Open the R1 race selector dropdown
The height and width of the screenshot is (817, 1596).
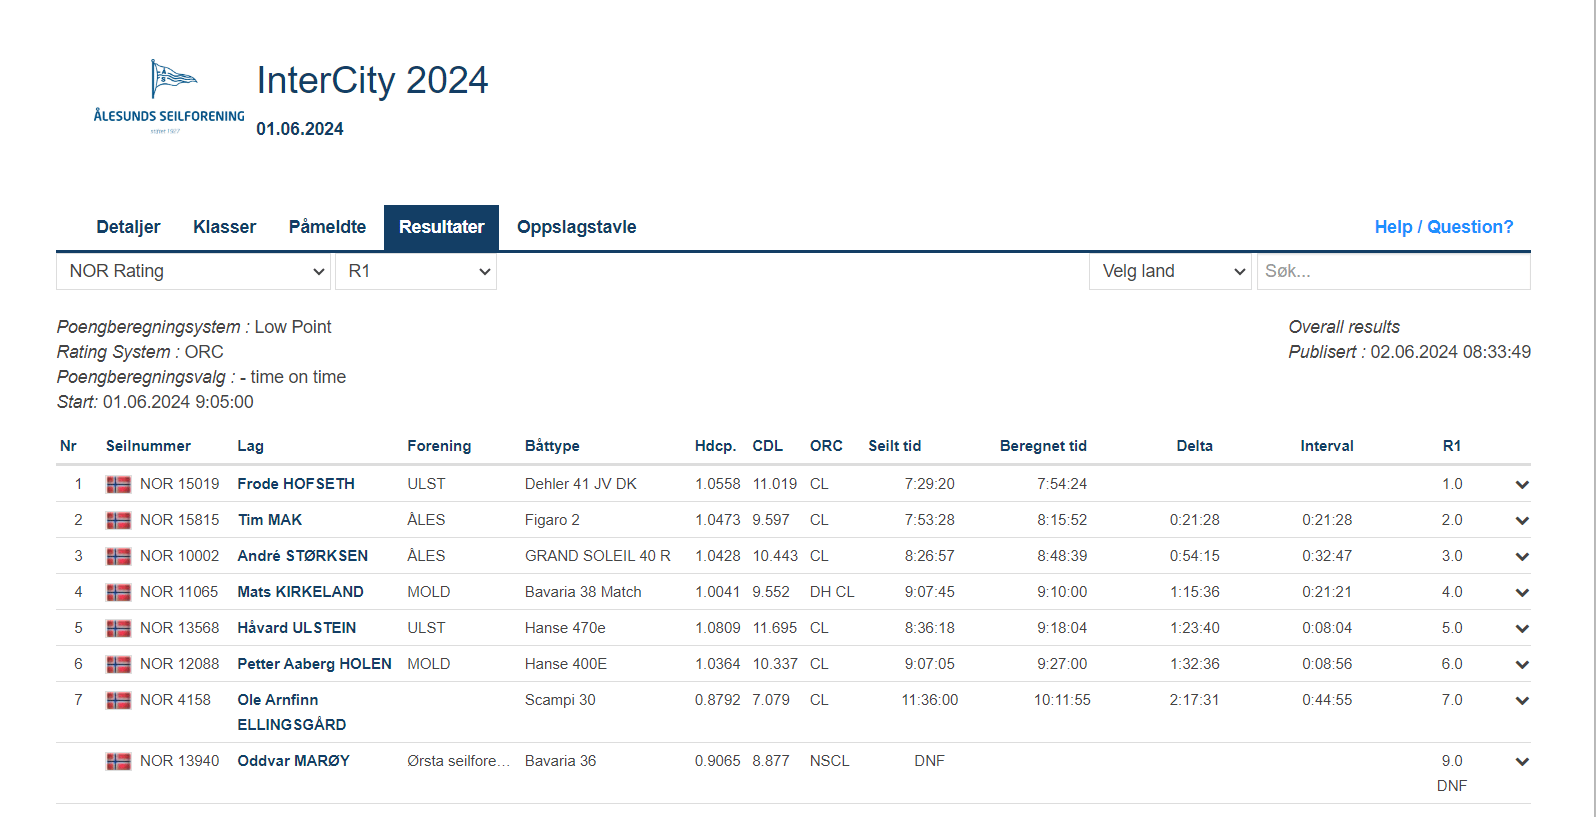tap(416, 271)
